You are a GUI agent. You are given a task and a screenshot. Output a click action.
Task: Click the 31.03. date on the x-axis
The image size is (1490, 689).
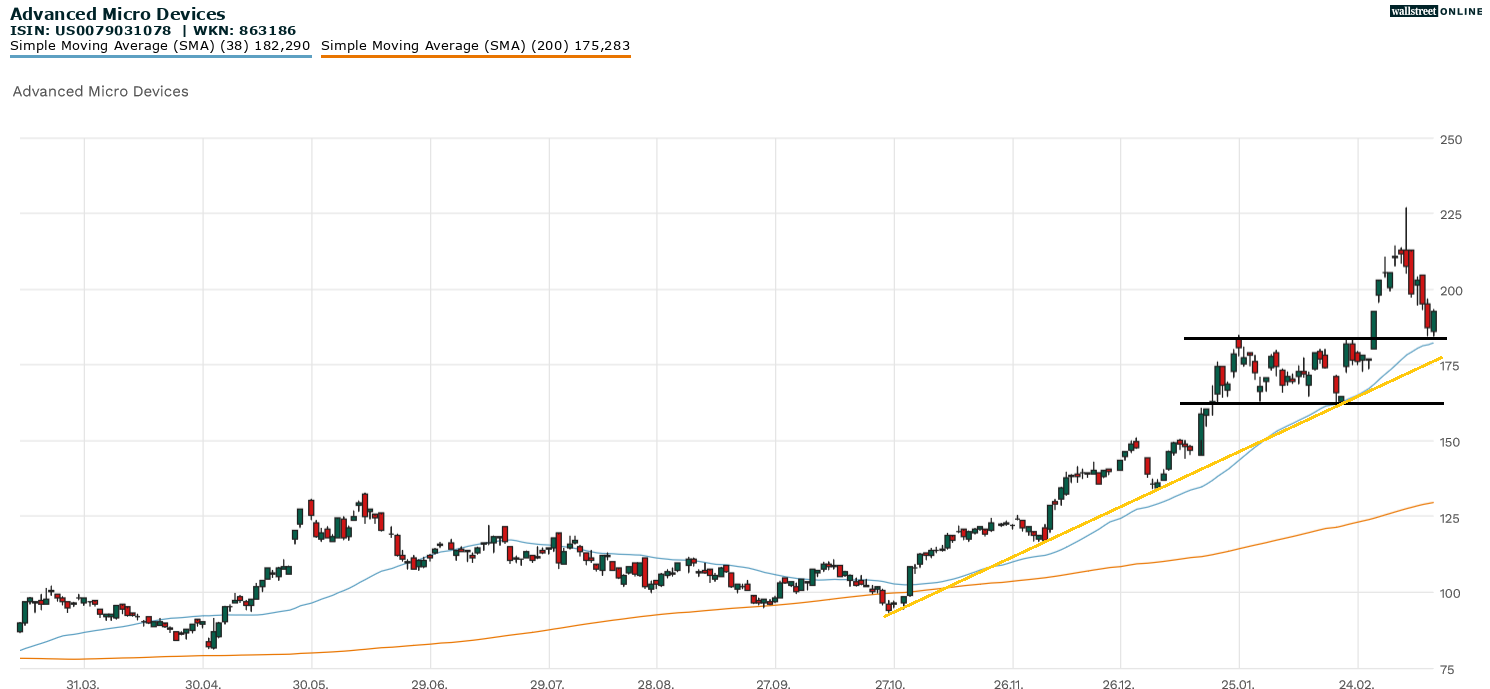[83, 685]
